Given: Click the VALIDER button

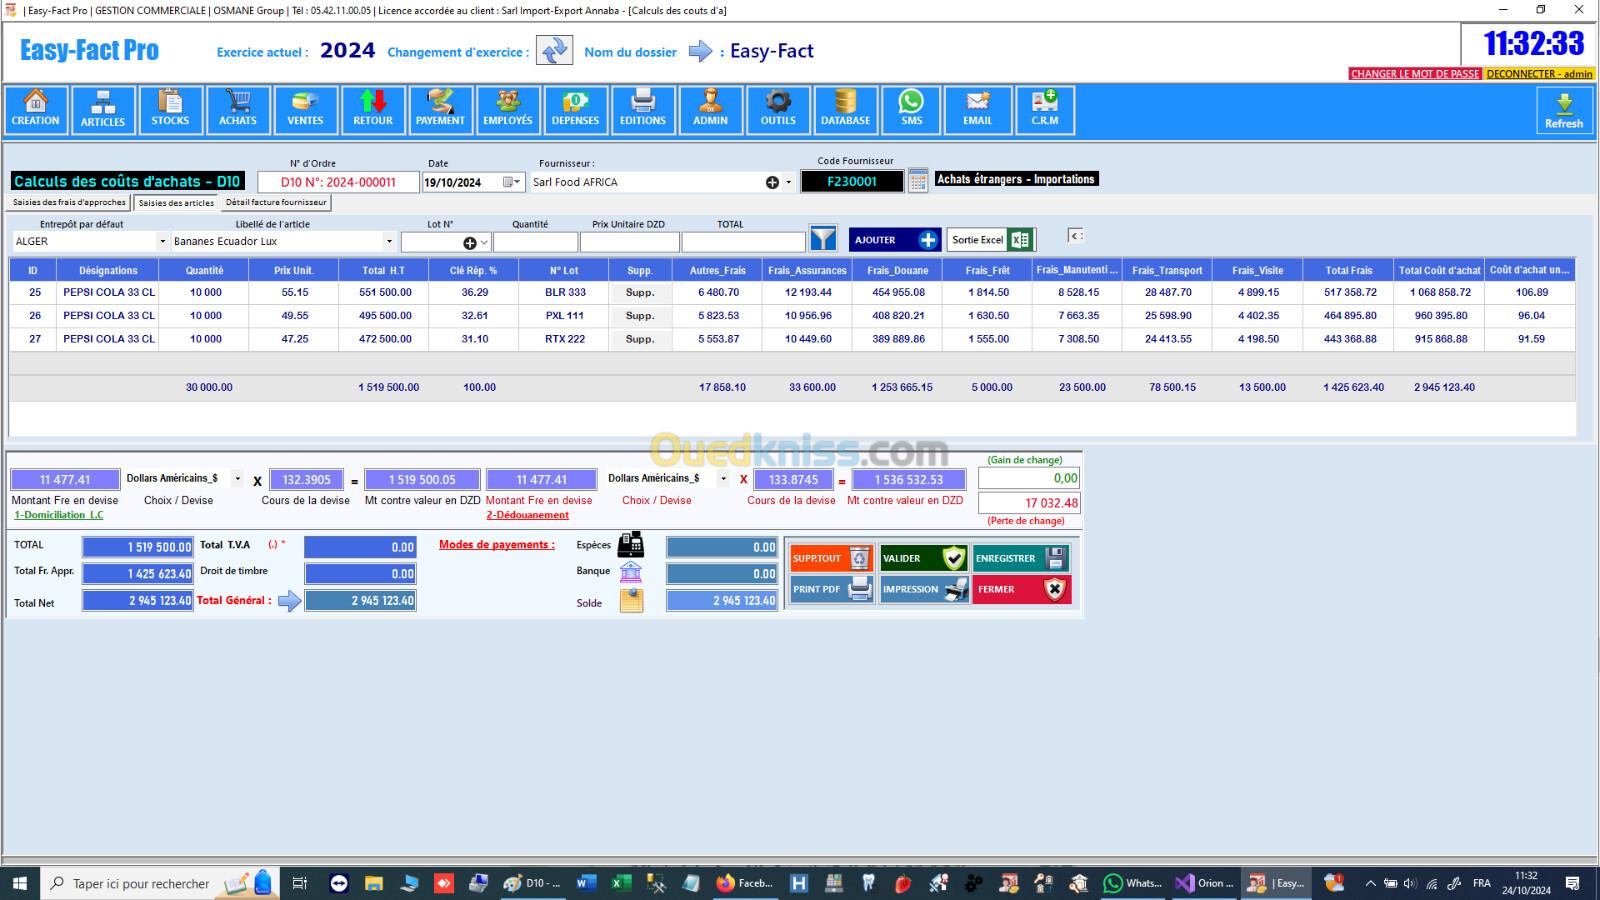Looking at the screenshot, I should (924, 558).
